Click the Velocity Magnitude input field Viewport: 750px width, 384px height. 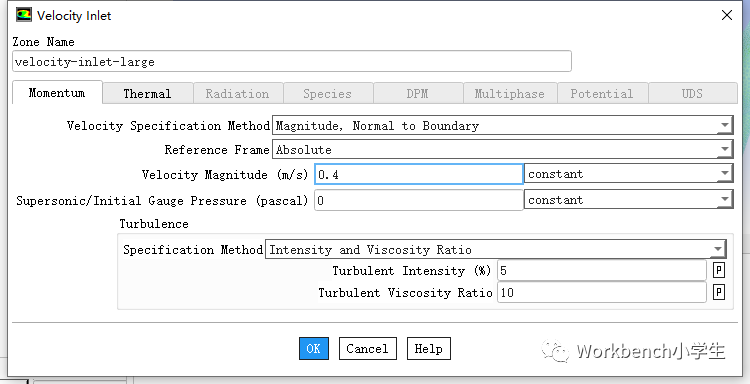[x=419, y=175]
